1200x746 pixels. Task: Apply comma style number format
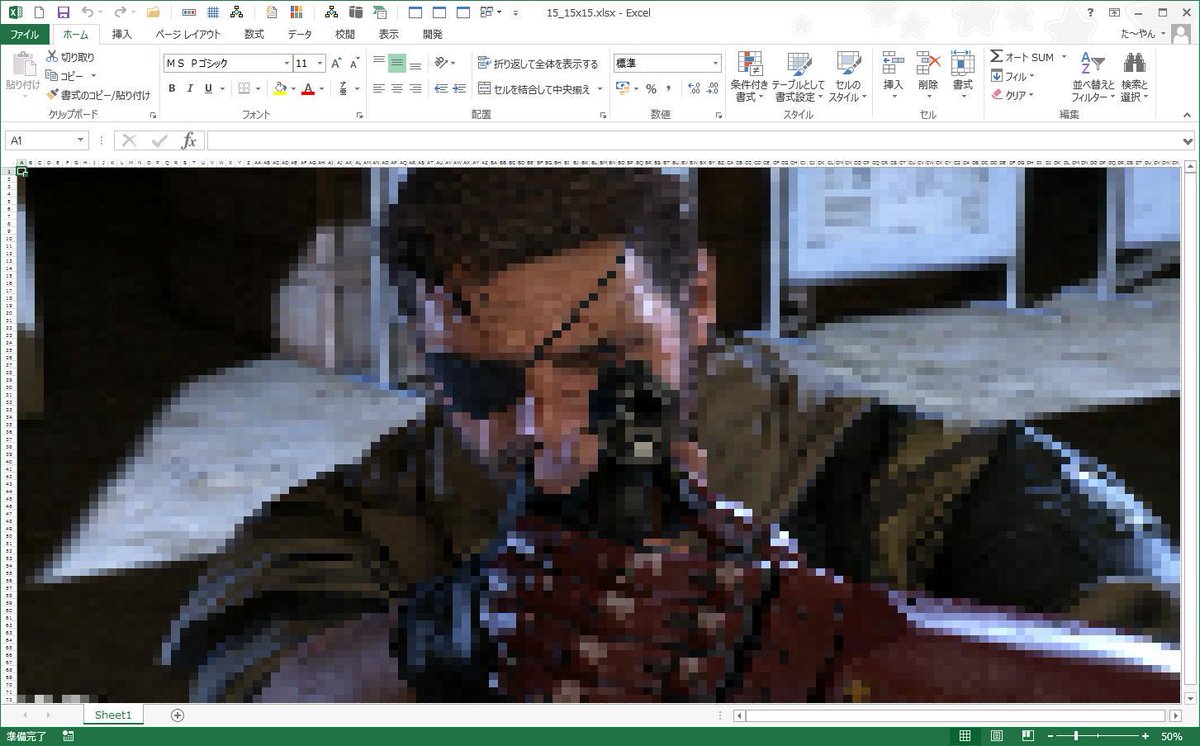point(669,89)
